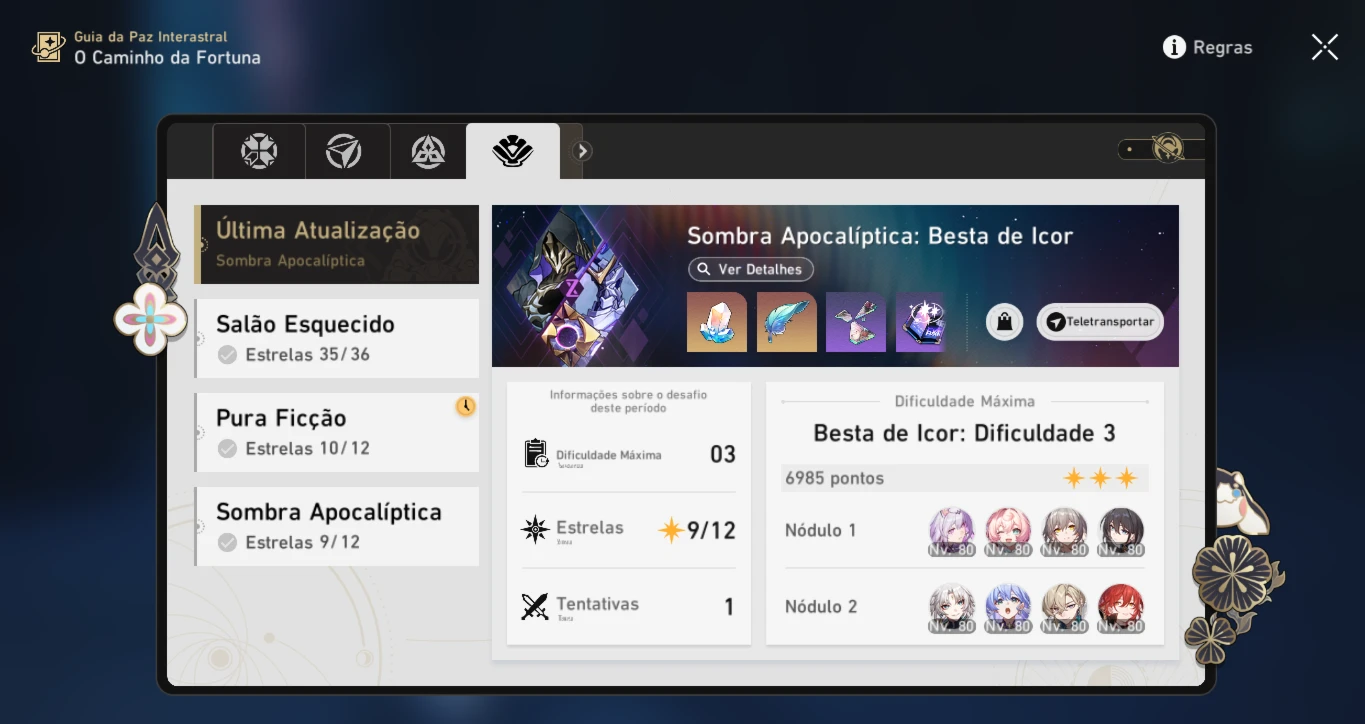Select Nódulo 1 first character portrait

point(952,532)
